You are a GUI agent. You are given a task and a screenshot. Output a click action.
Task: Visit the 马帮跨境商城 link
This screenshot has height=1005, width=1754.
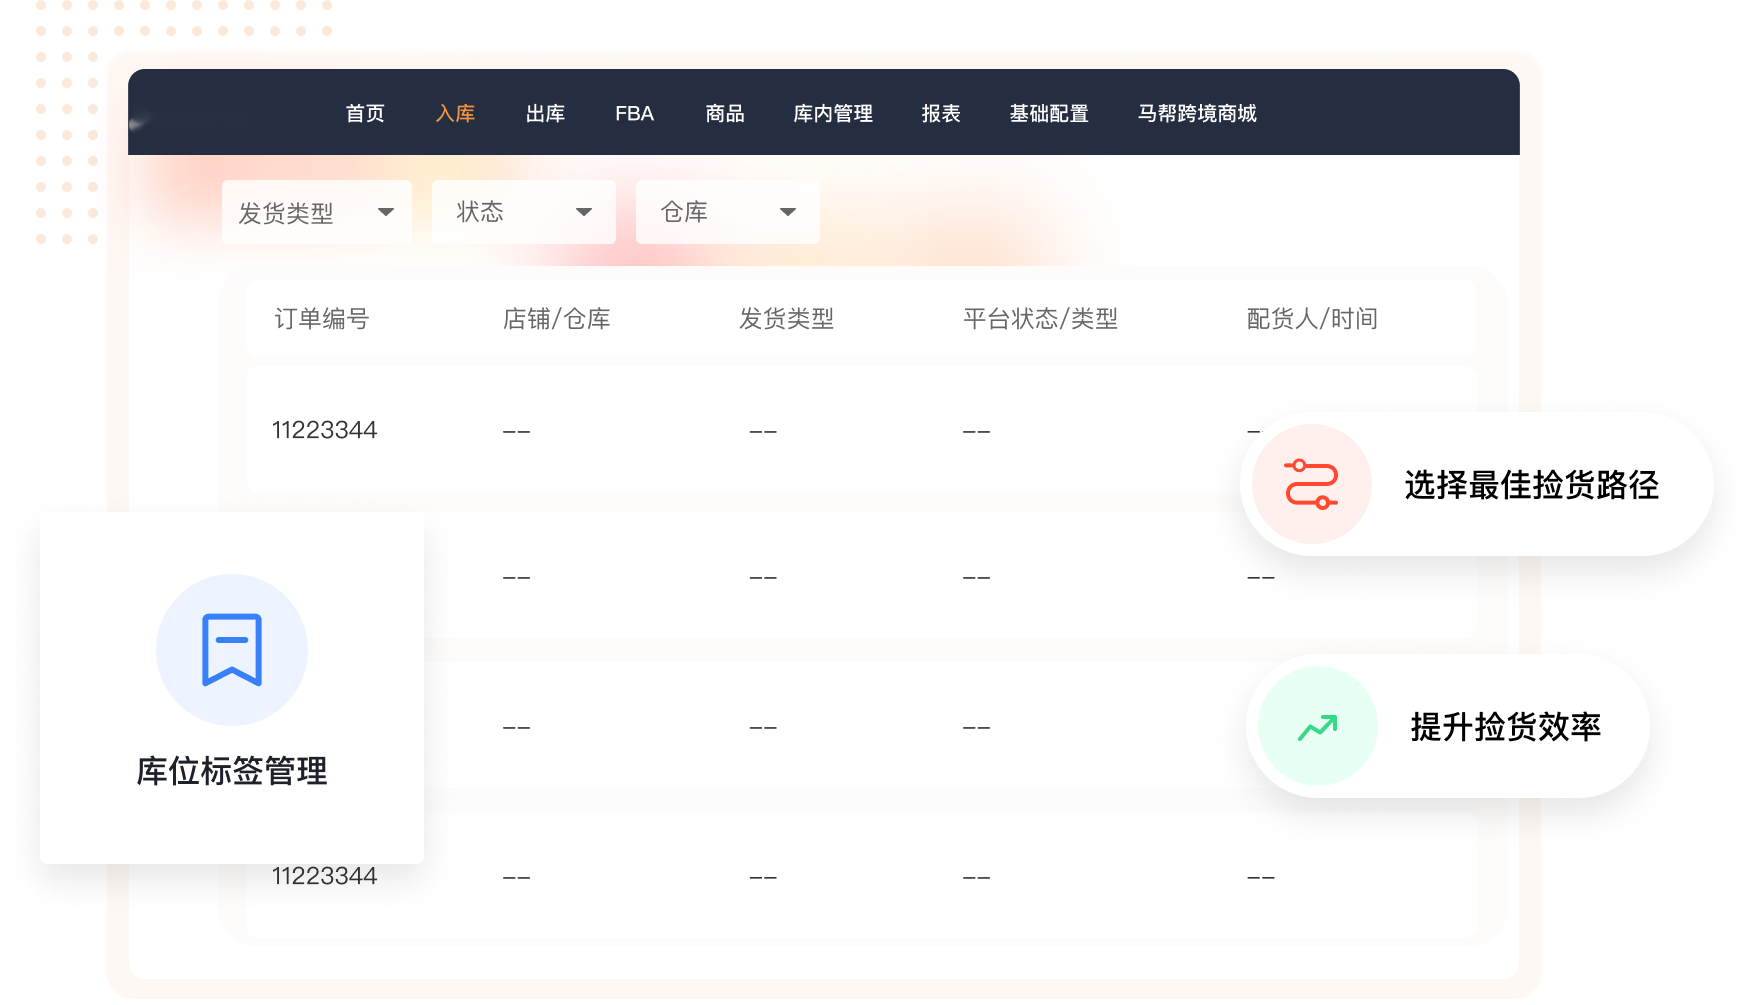tap(1196, 114)
